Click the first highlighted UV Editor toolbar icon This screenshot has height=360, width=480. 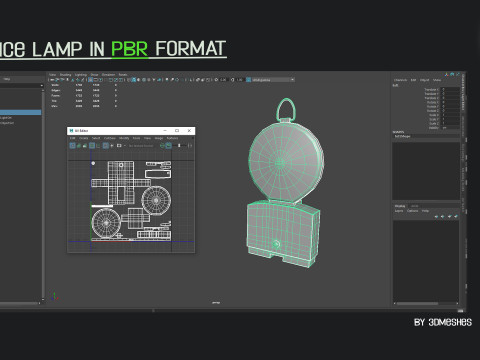tap(72, 146)
